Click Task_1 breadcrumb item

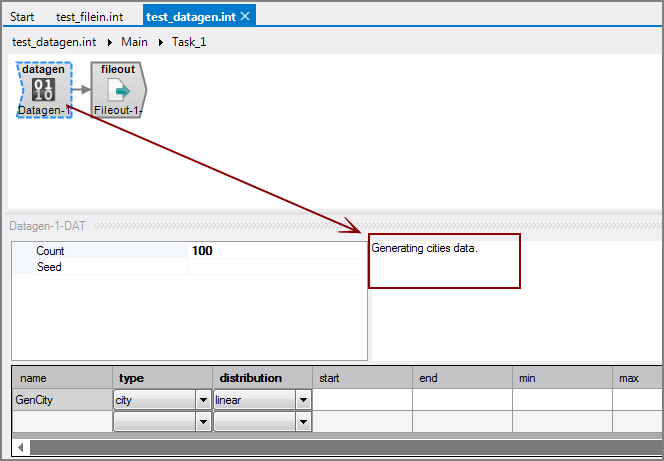[x=189, y=42]
